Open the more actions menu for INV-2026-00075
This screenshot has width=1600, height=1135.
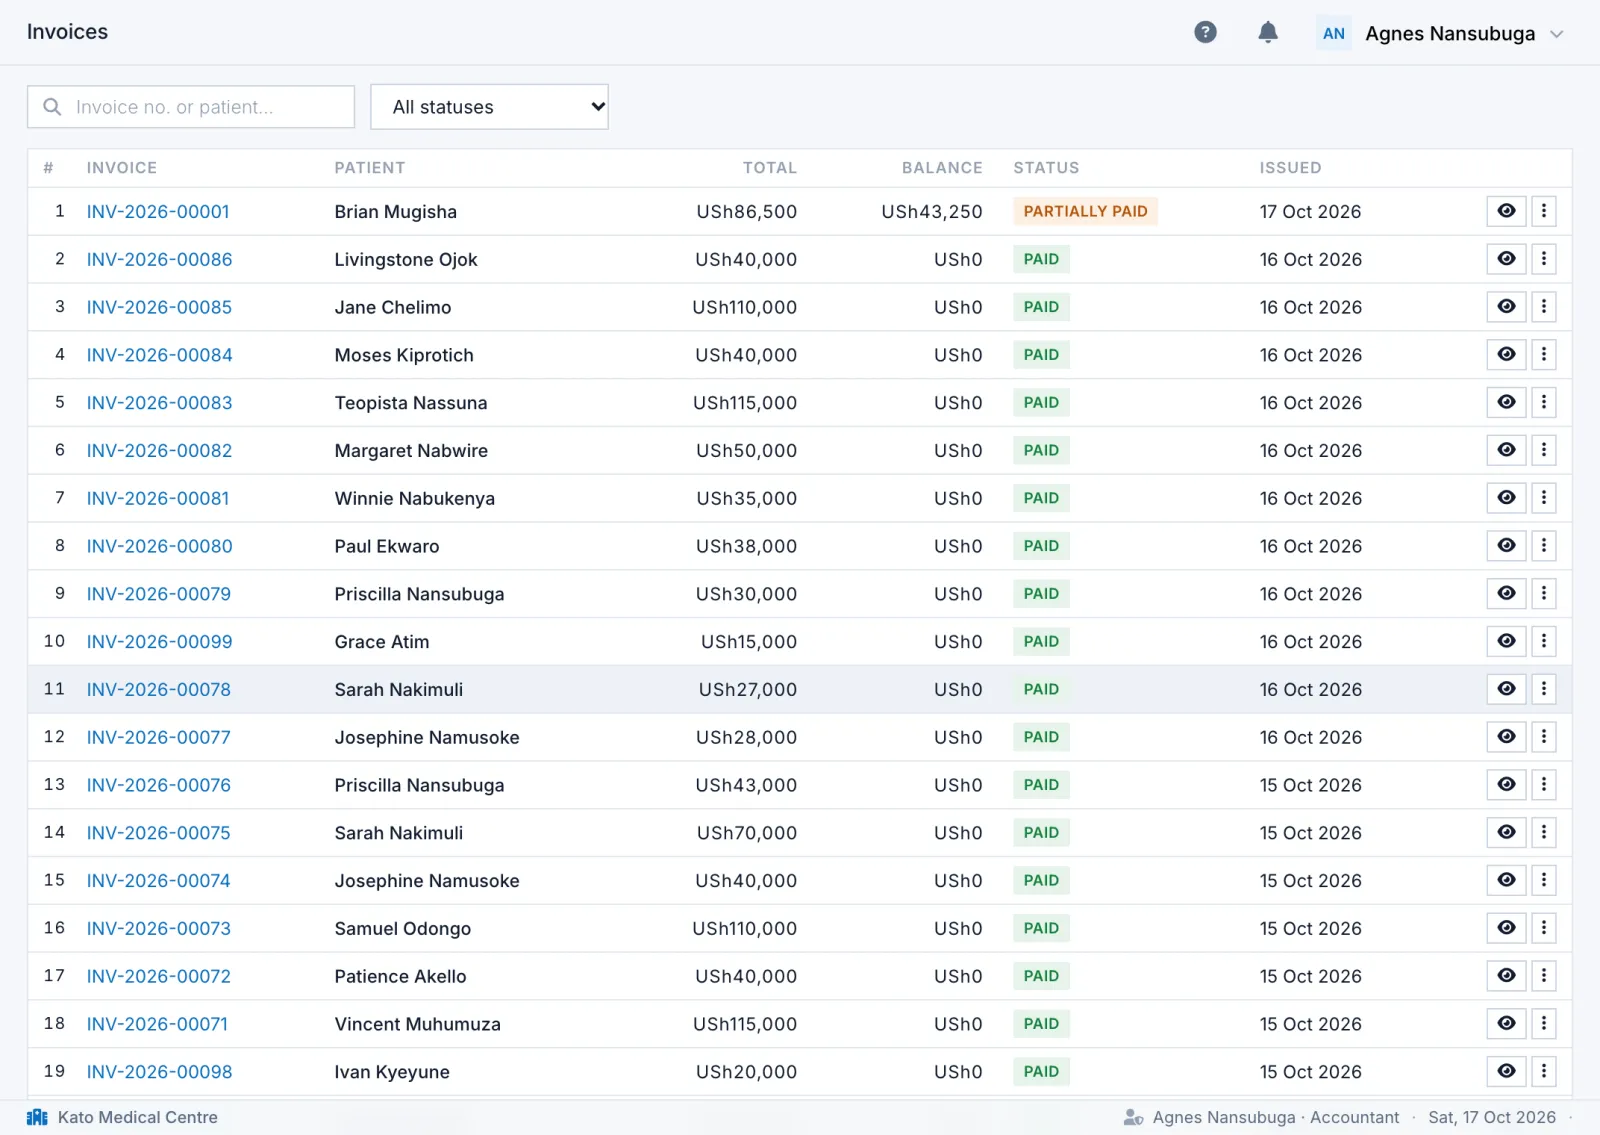click(1544, 832)
